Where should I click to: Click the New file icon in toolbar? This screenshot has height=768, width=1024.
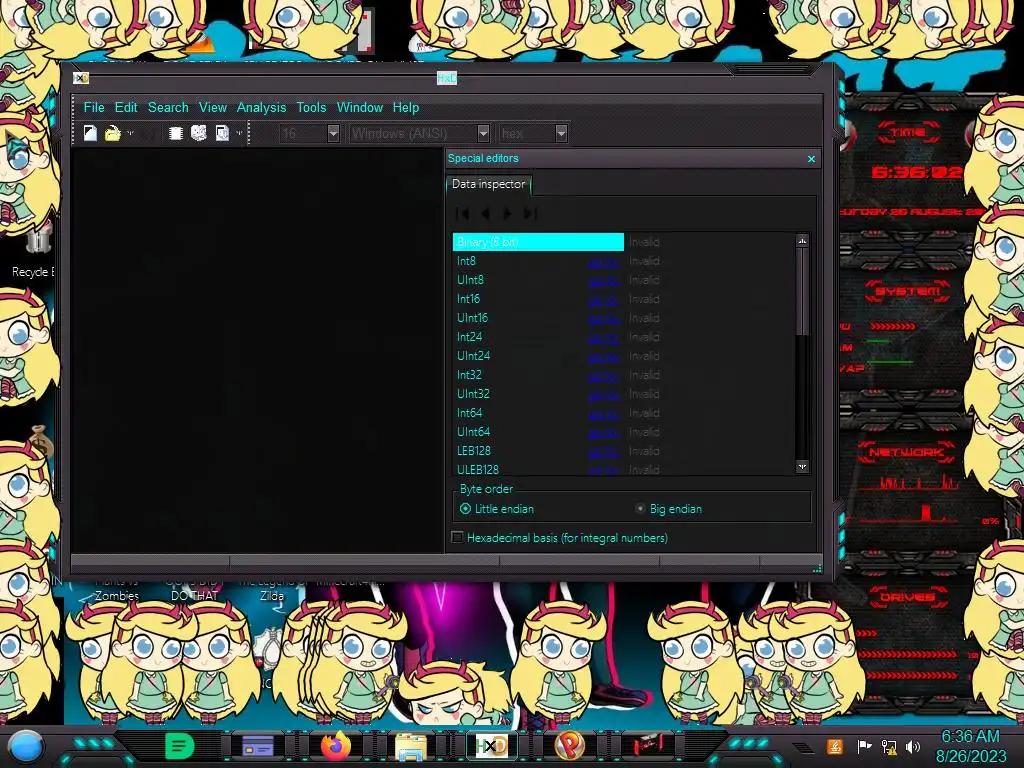pos(90,133)
